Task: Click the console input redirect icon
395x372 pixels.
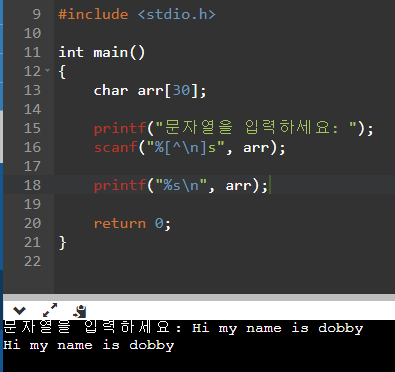Action: [80, 311]
